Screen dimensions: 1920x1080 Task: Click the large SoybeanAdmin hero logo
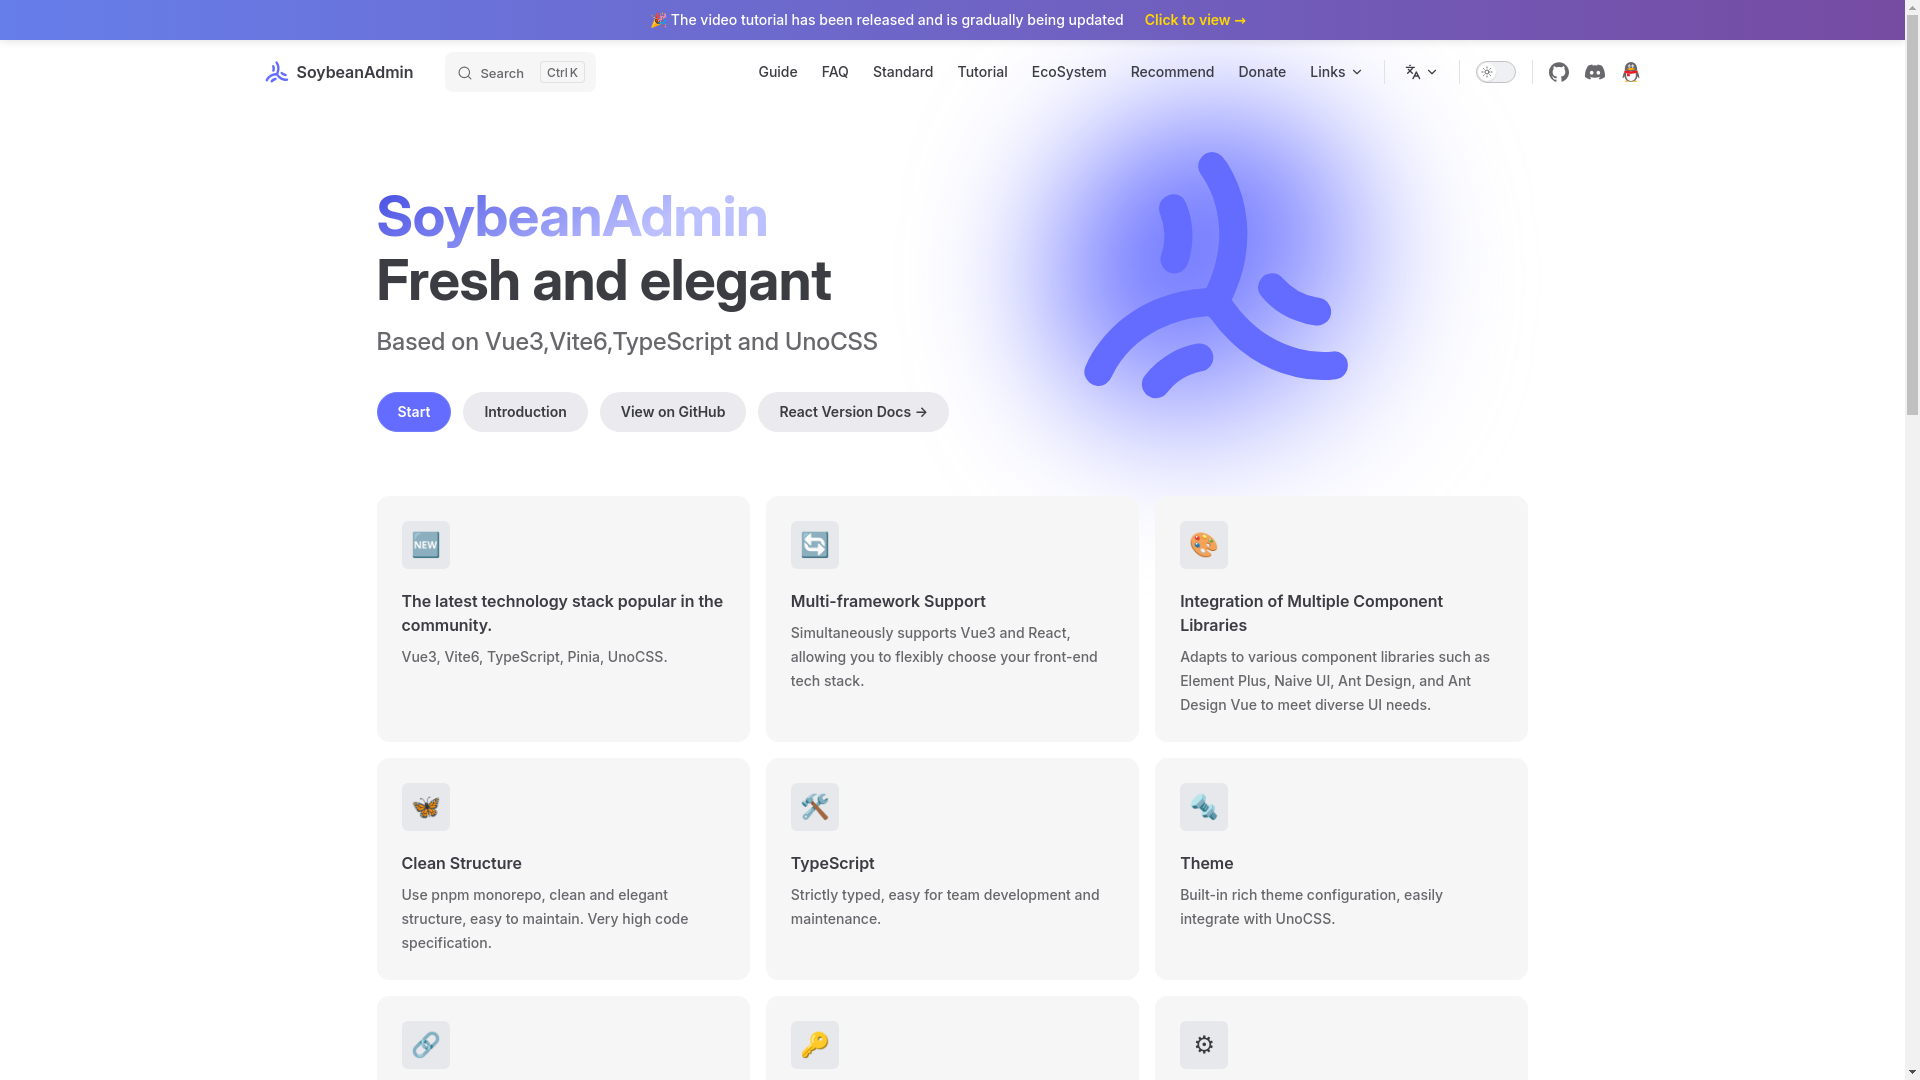(x=1215, y=275)
